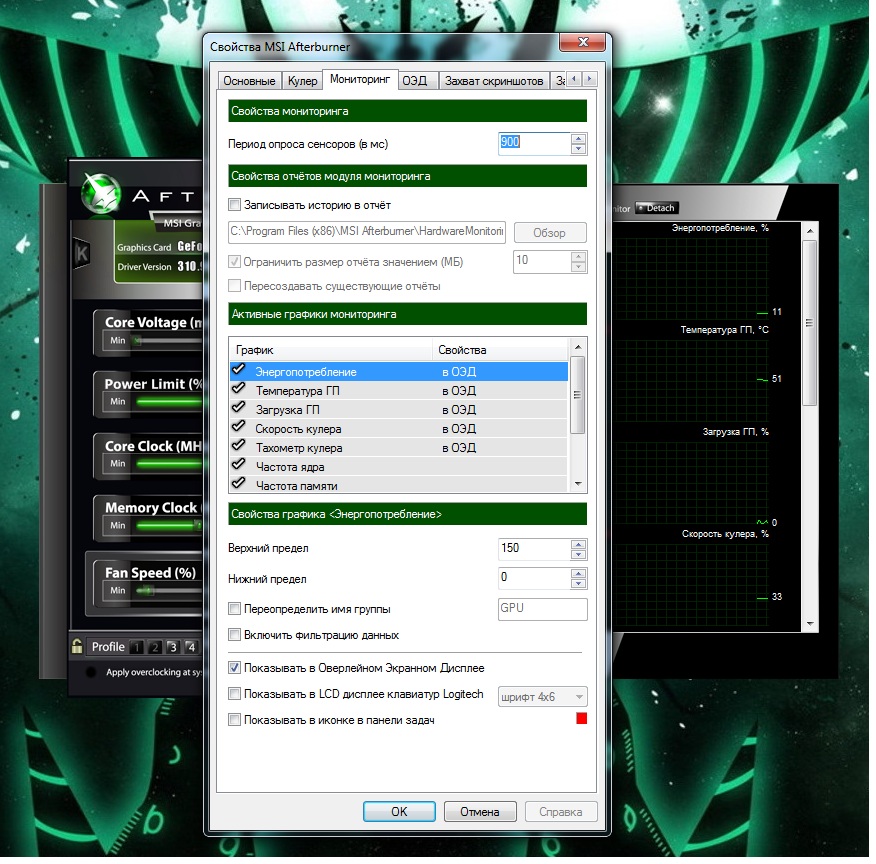Open the шрифт 4x6 font dropdown
The width and height of the screenshot is (876, 864).
pos(543,697)
